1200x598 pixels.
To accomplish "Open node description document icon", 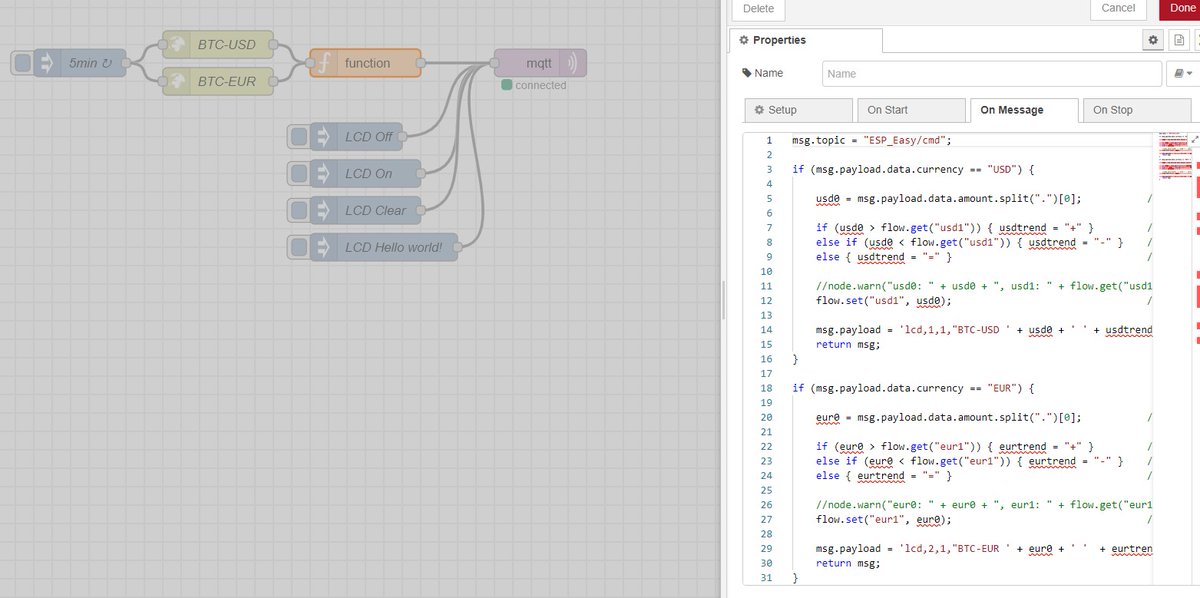I will 1179,40.
